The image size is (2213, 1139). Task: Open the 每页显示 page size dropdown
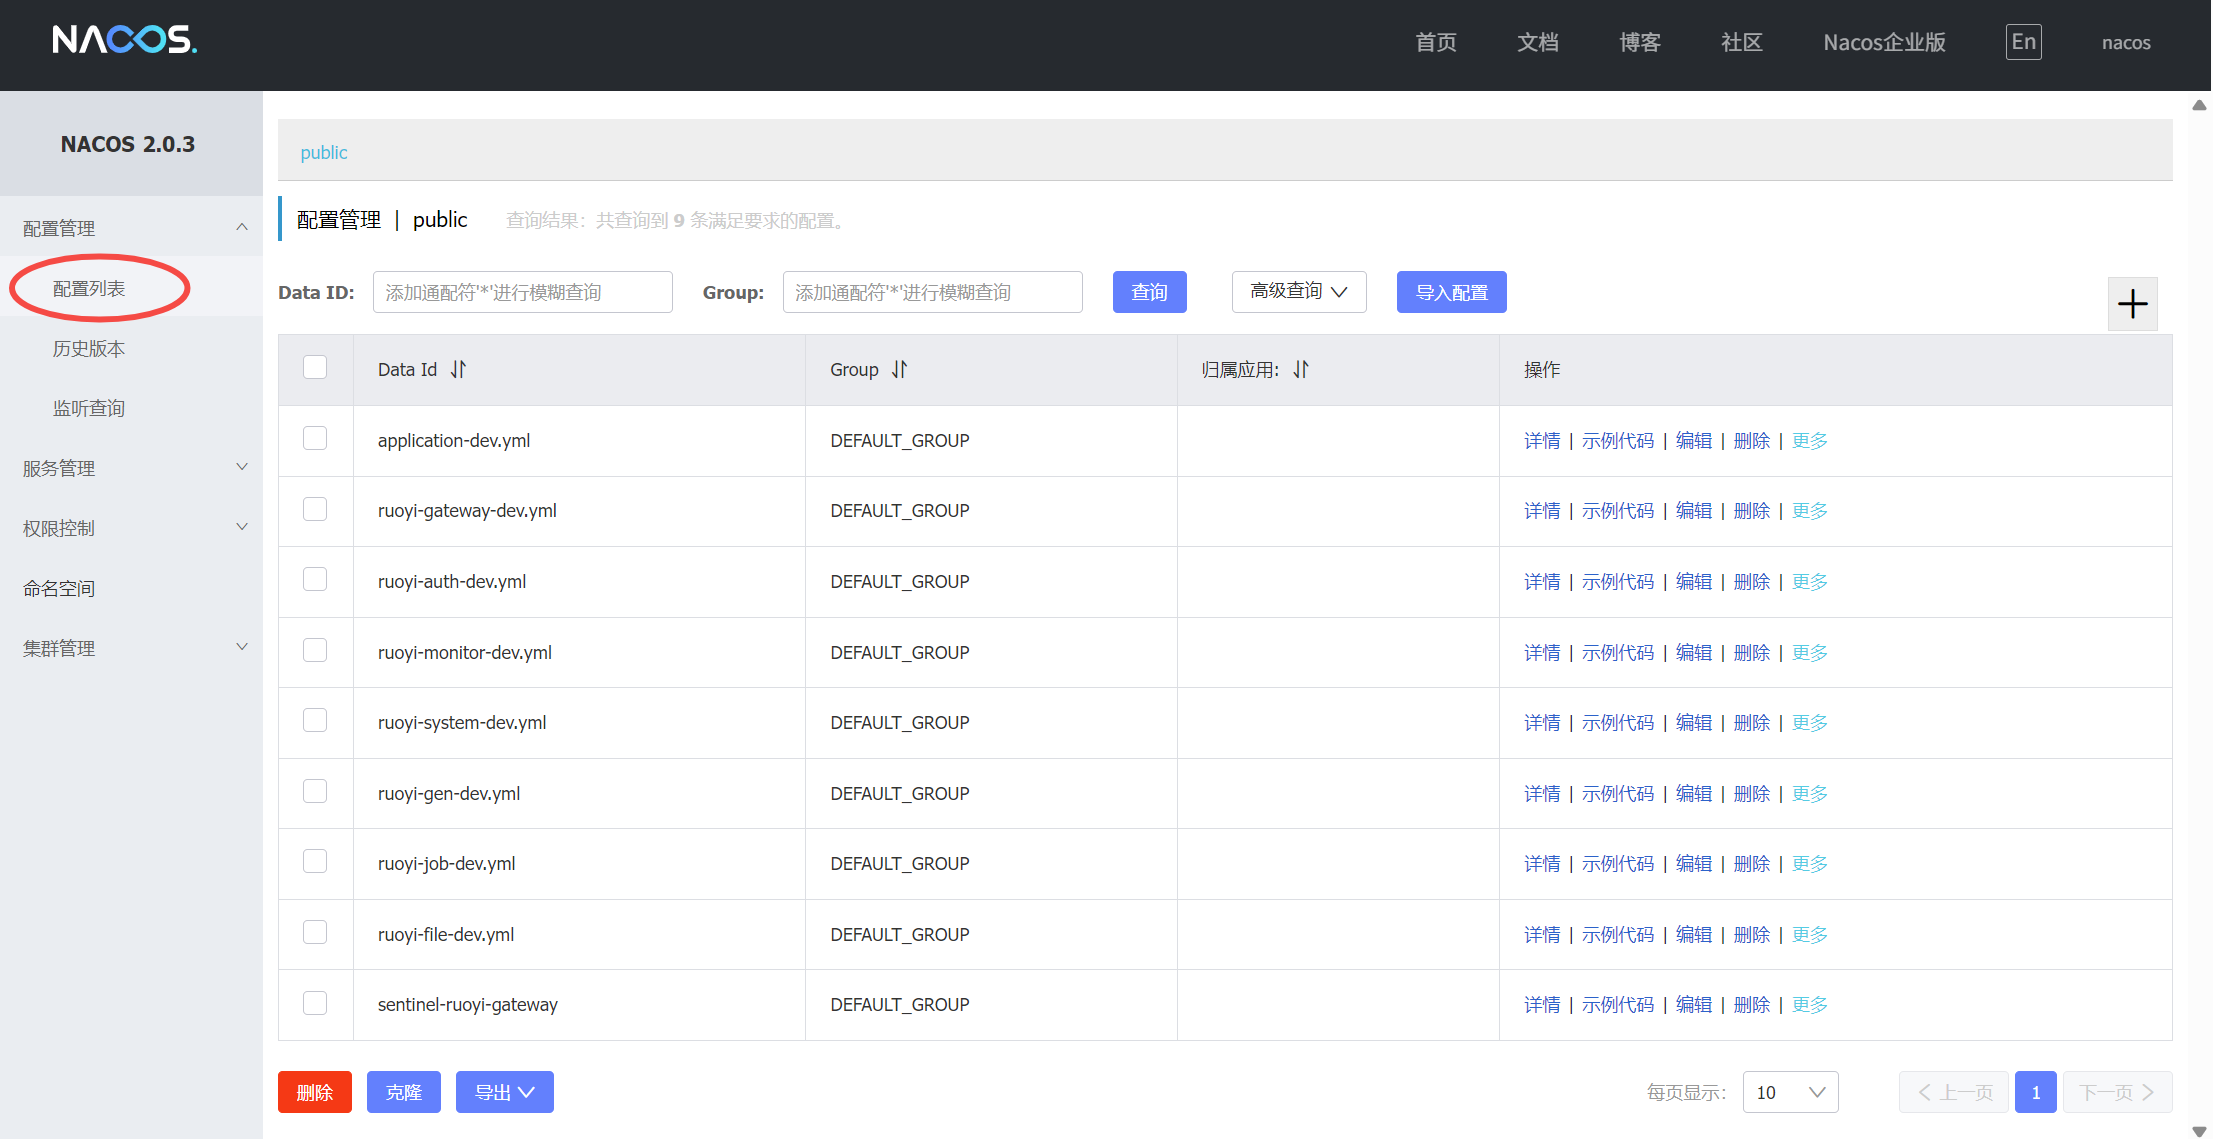(x=1790, y=1092)
